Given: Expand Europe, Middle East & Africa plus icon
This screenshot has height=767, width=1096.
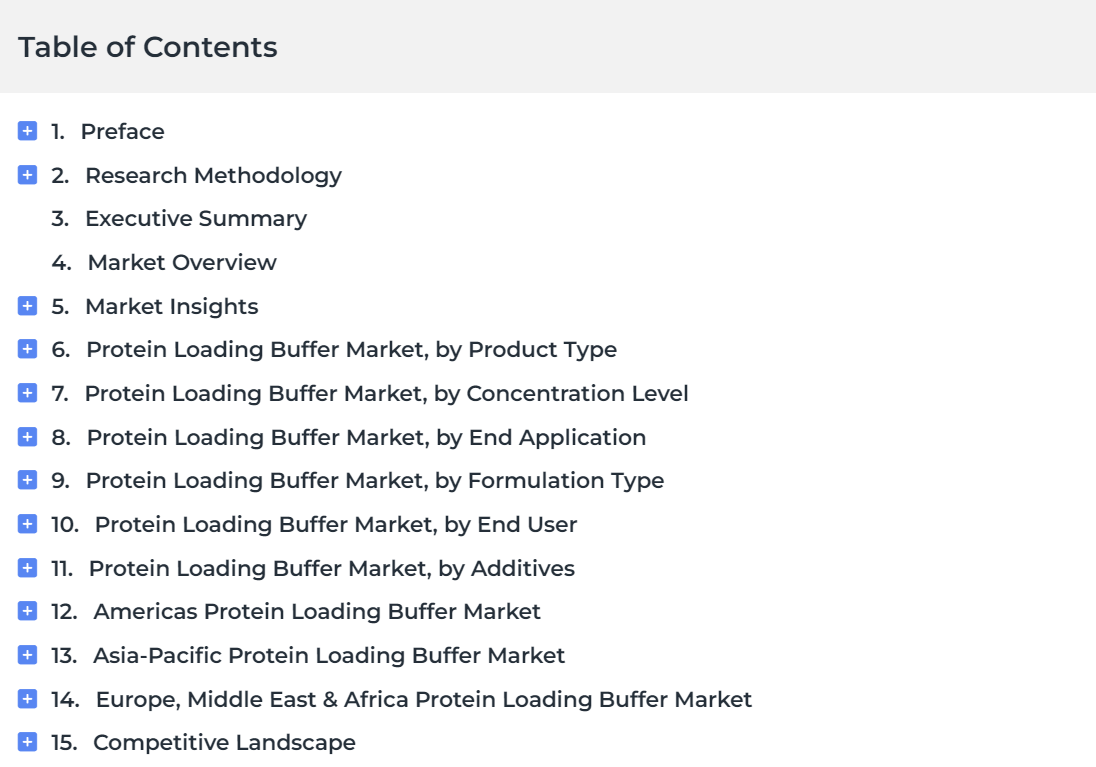Looking at the screenshot, I should click(x=27, y=698).
